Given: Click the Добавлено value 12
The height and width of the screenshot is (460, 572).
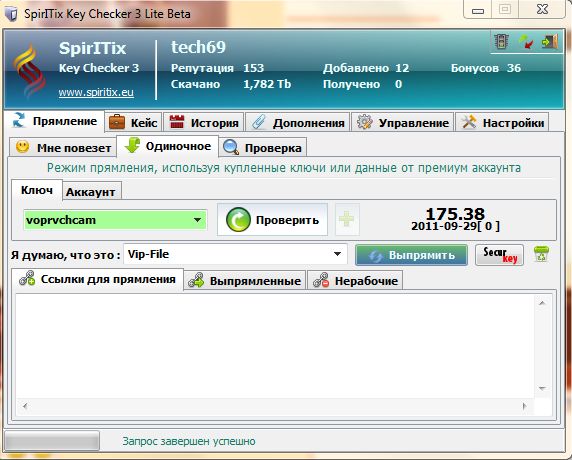Looking at the screenshot, I should pyautogui.click(x=402, y=68).
